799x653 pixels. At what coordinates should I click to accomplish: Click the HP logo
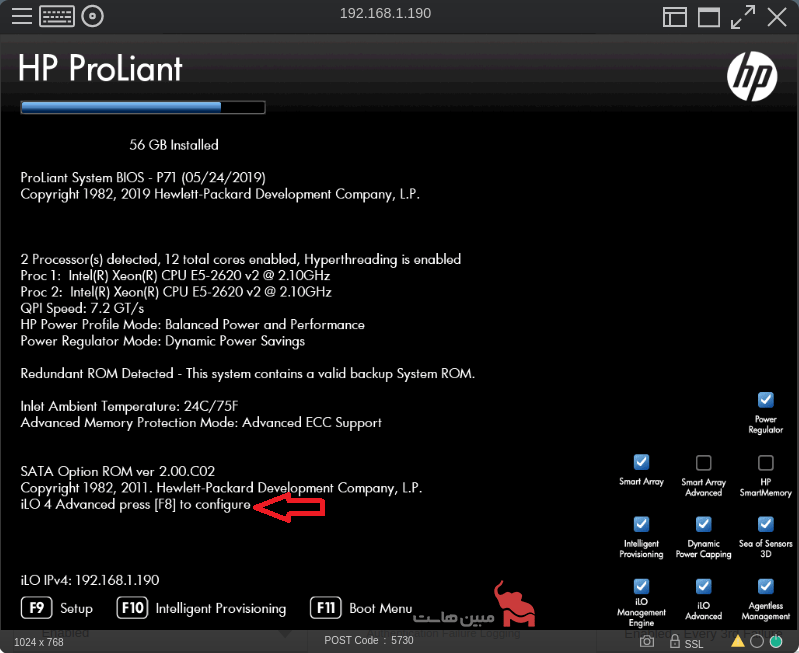(x=752, y=76)
